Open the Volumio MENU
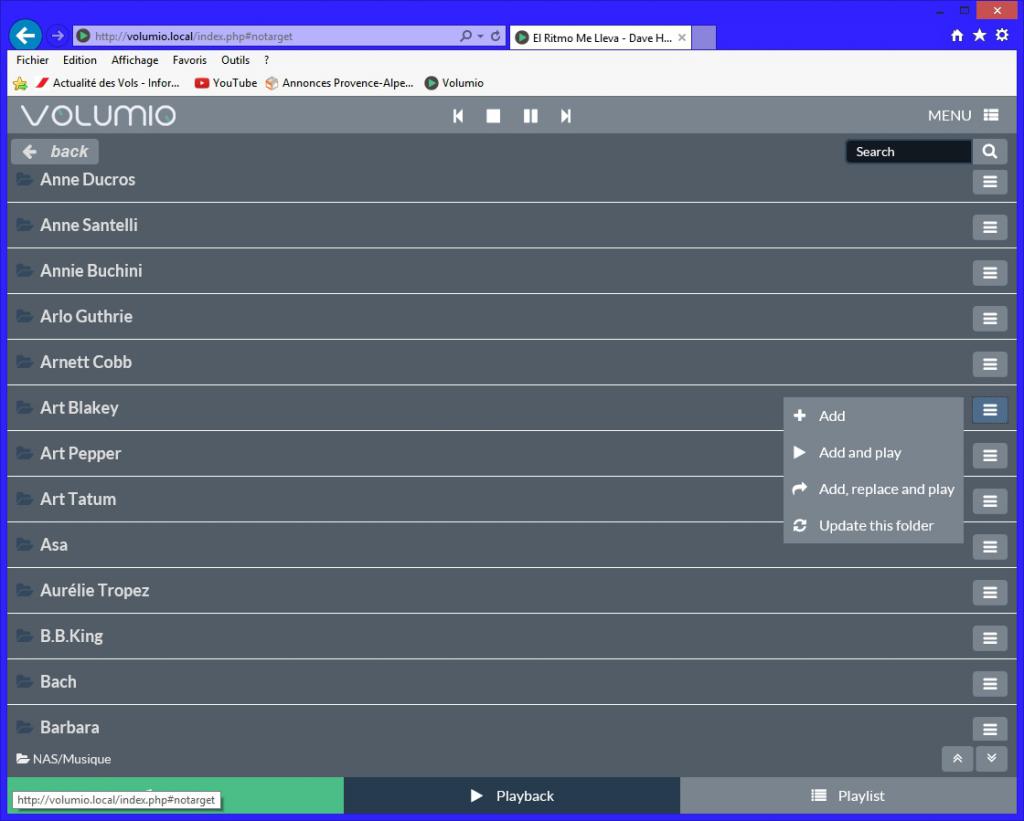Viewport: 1024px width, 821px height. 963,116
